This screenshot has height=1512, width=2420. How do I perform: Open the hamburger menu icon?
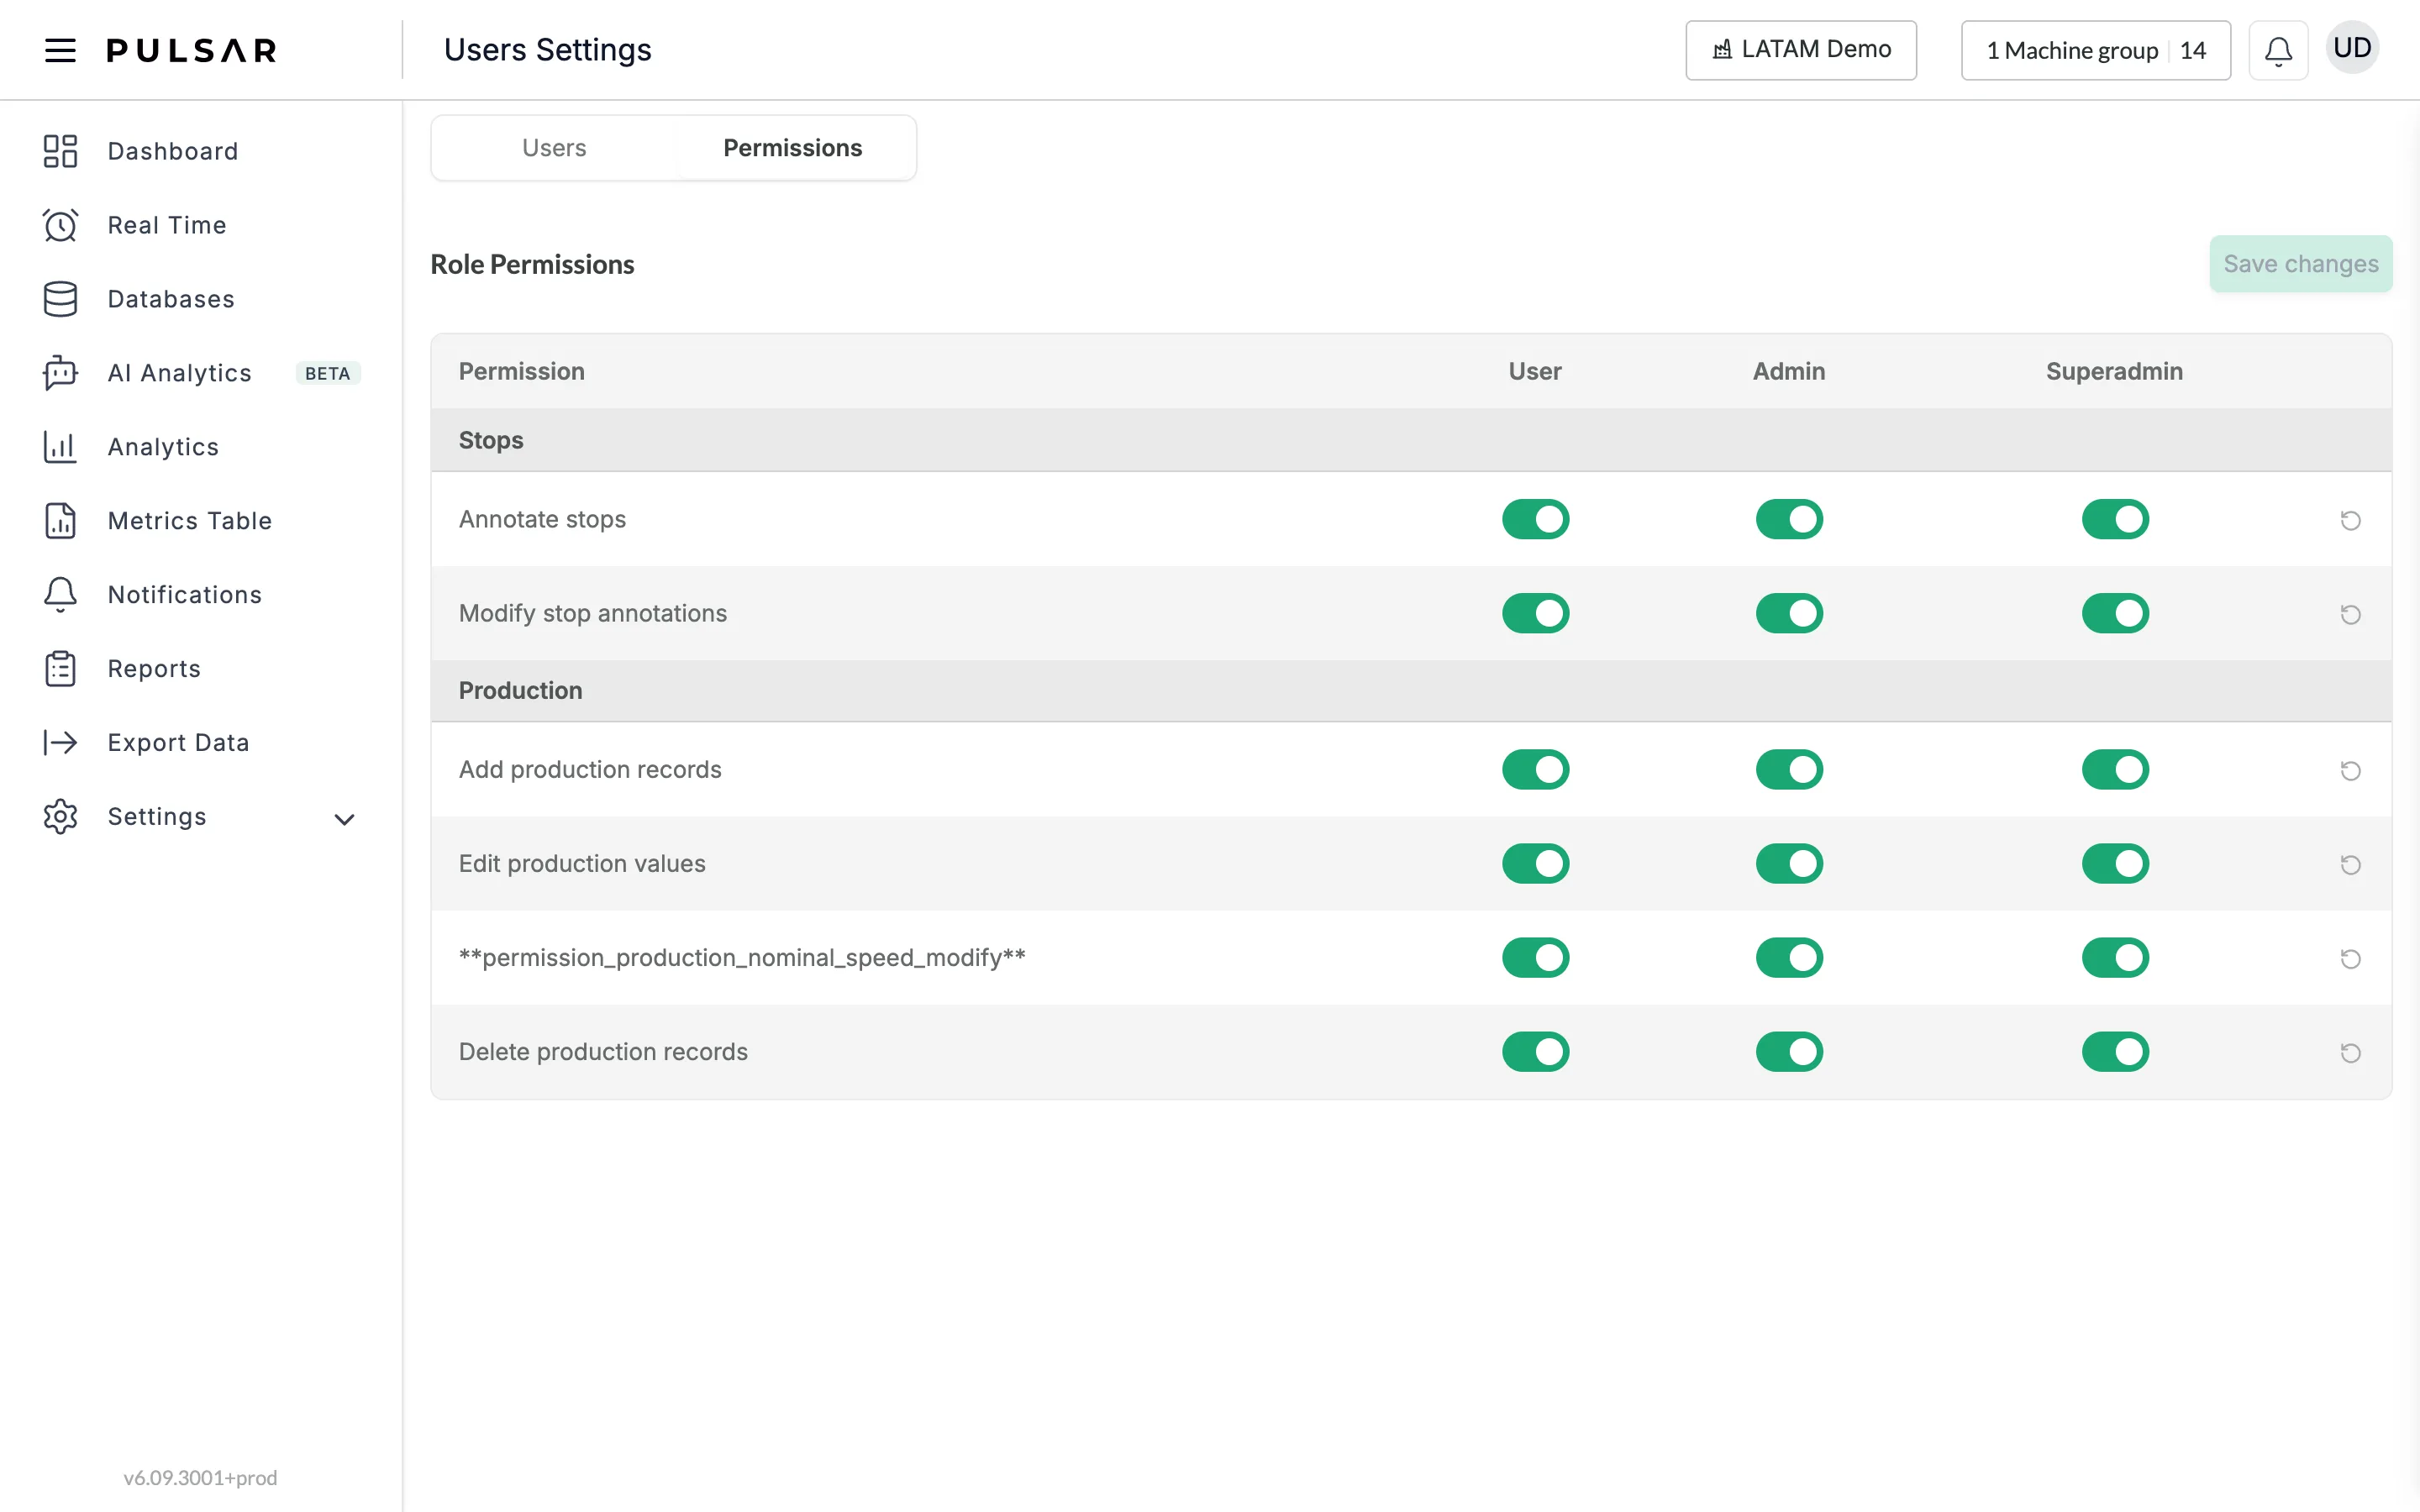tap(60, 50)
